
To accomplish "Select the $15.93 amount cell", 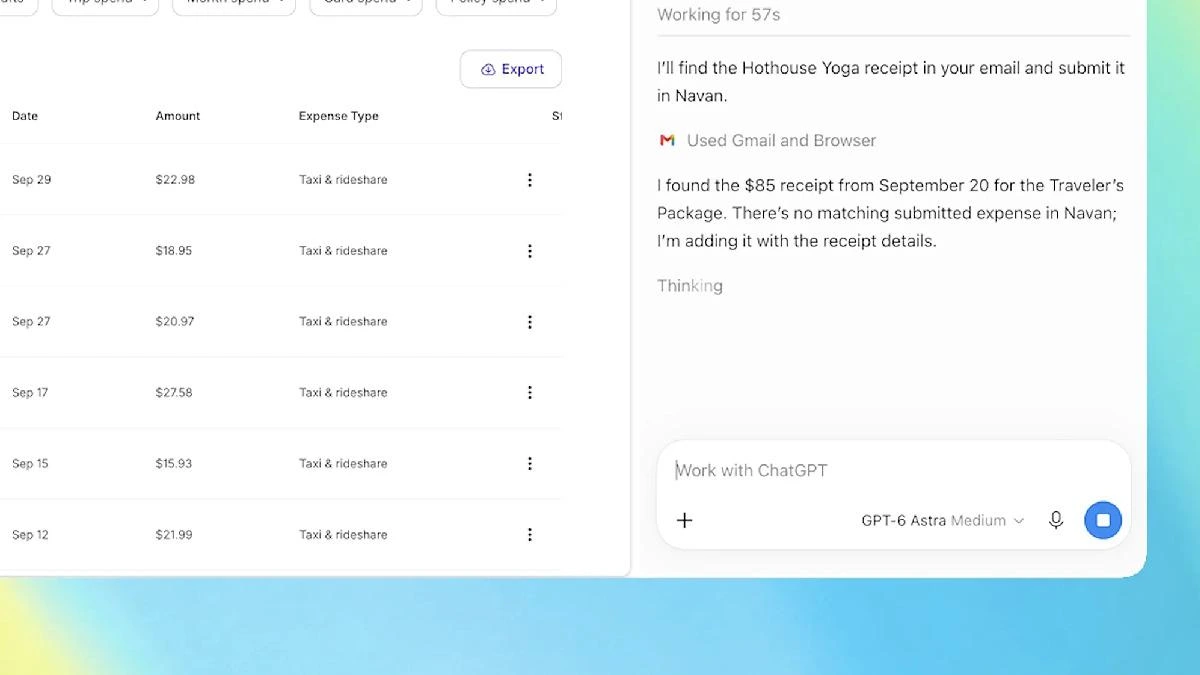I will point(174,464).
